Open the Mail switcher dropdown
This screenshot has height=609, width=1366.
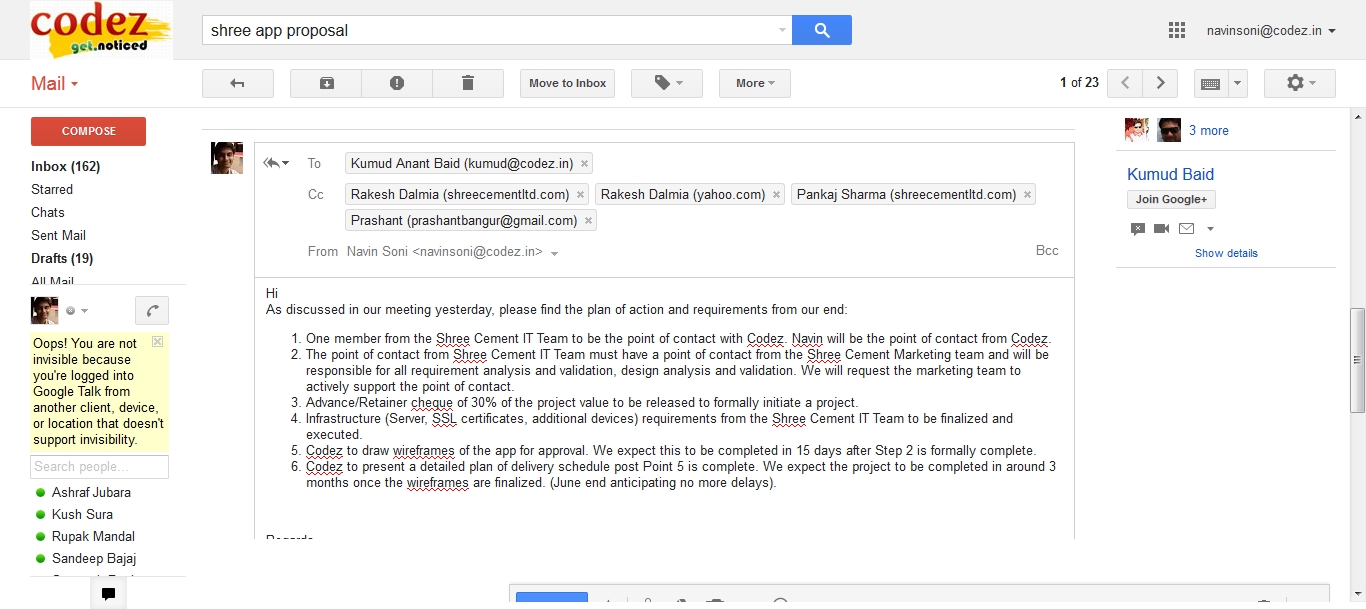(55, 84)
